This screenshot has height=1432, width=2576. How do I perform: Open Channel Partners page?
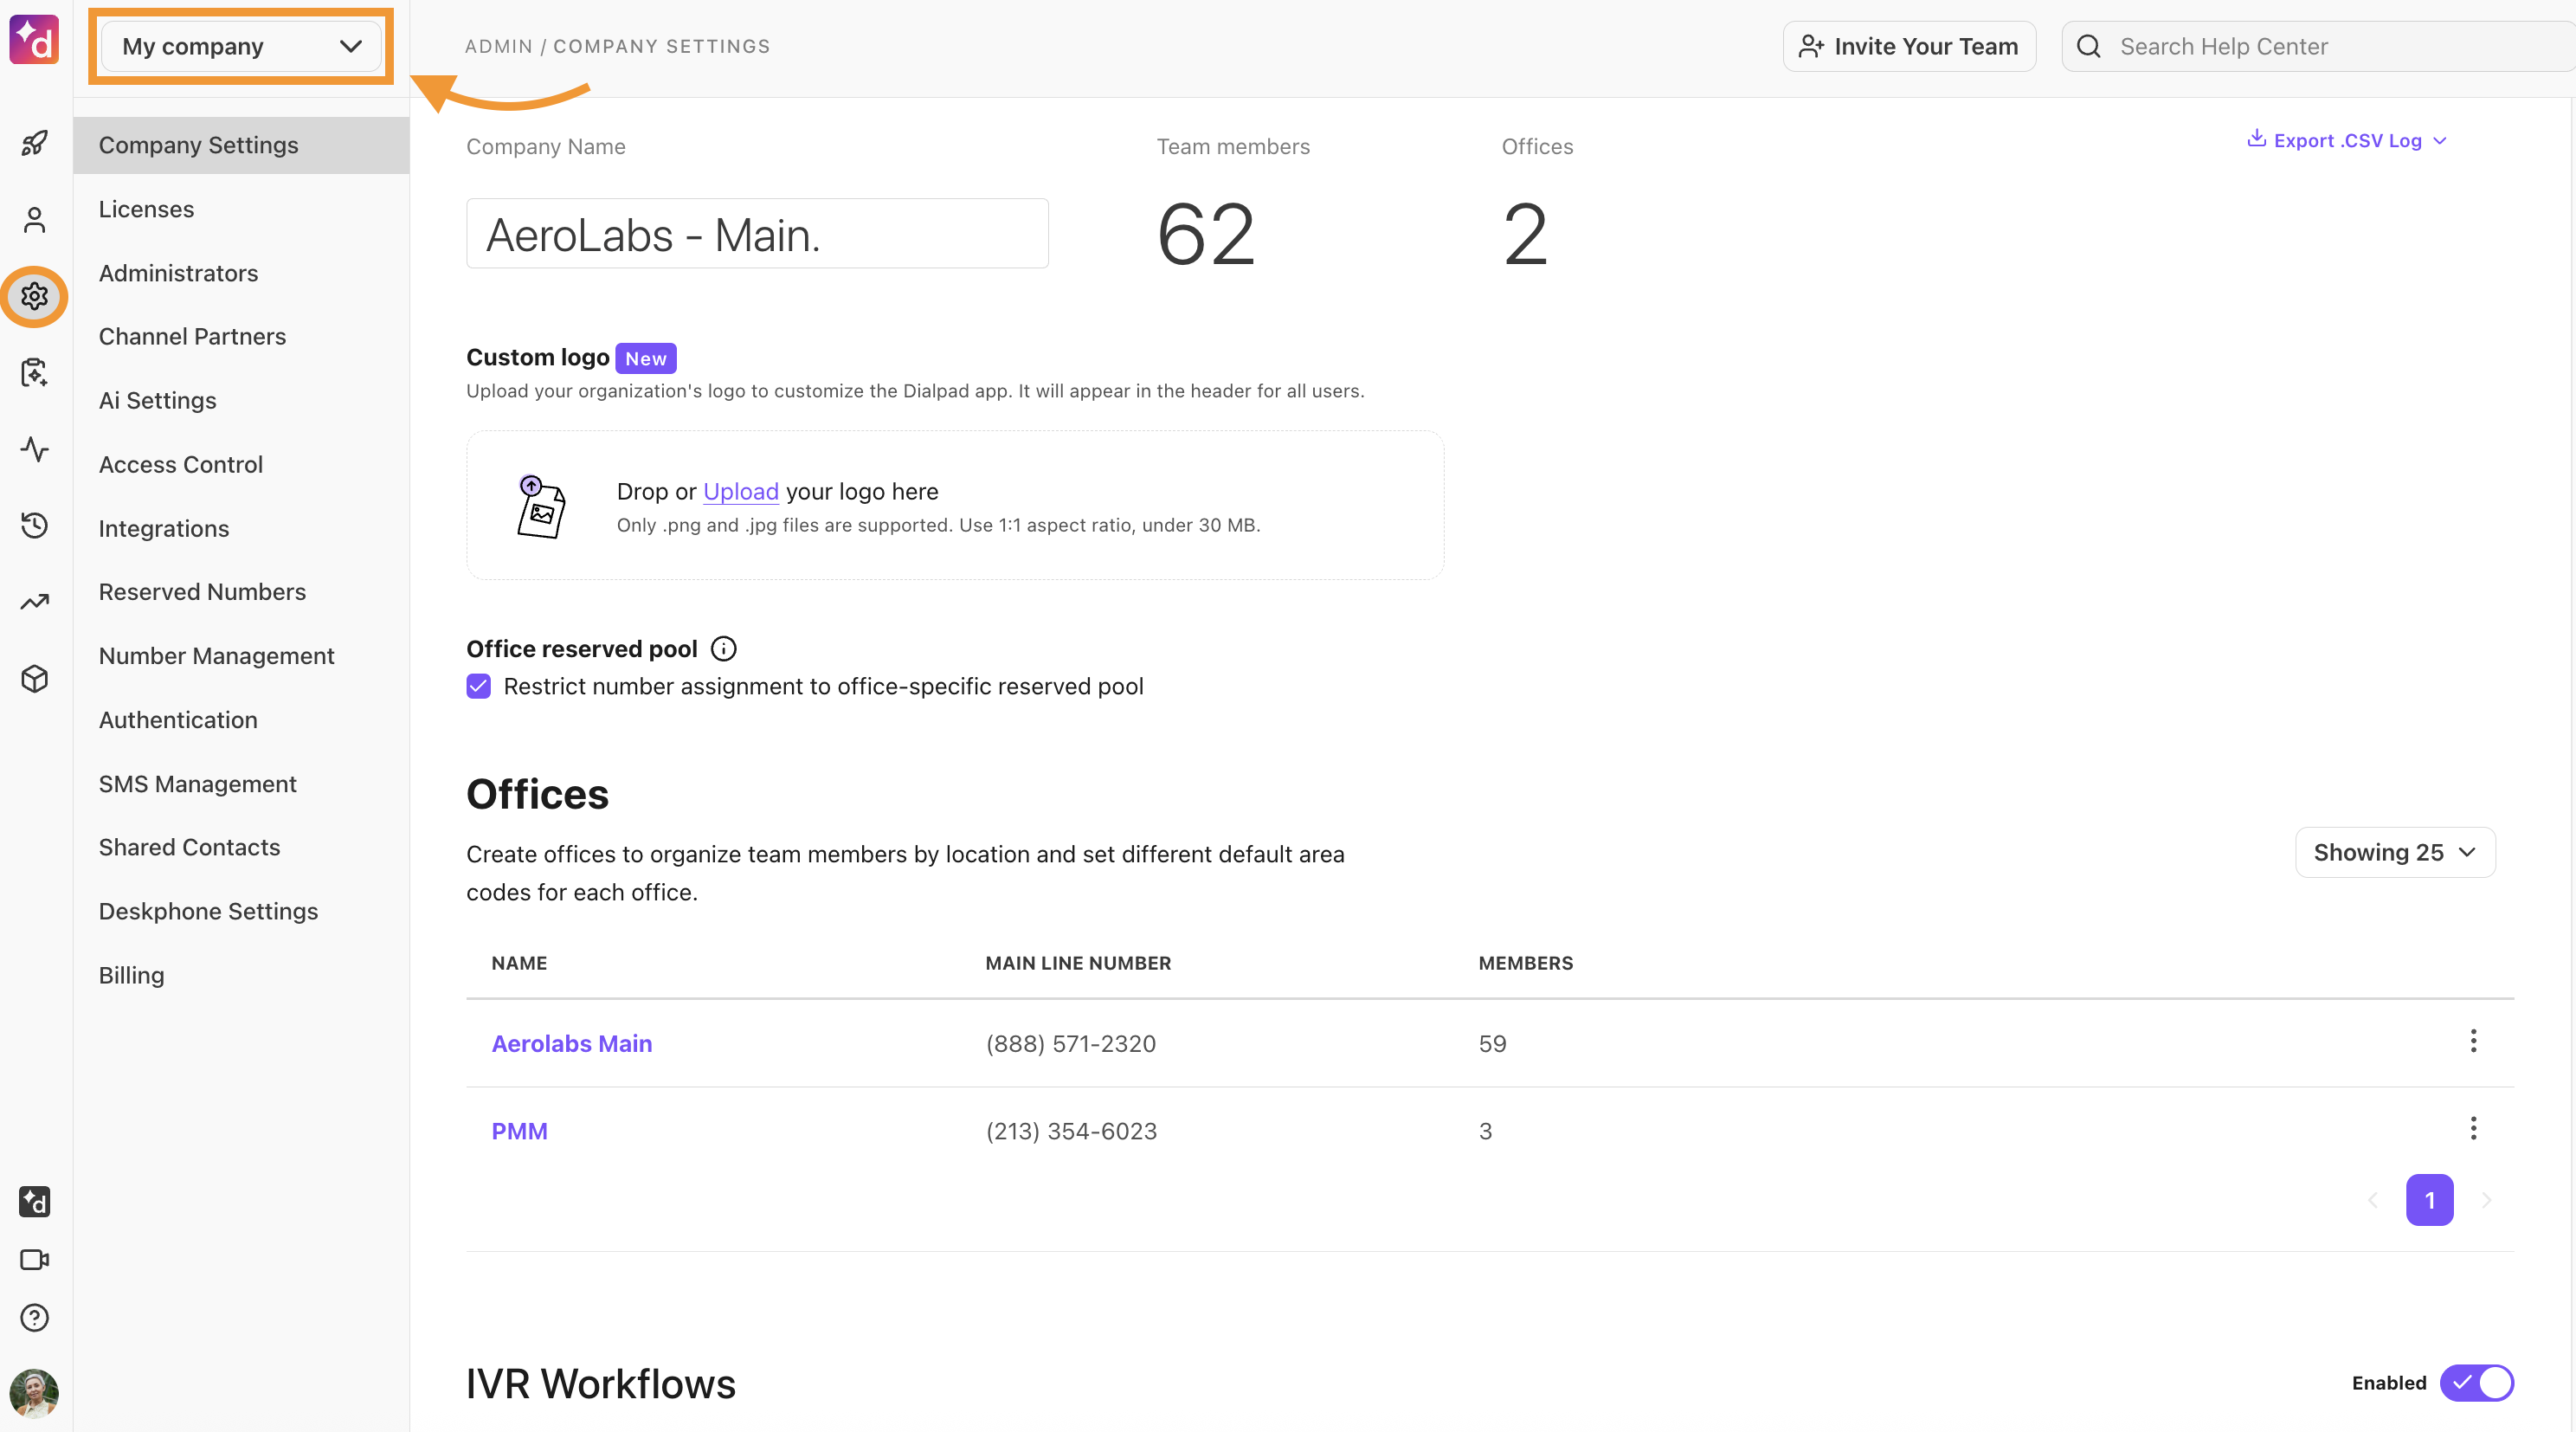(x=192, y=336)
